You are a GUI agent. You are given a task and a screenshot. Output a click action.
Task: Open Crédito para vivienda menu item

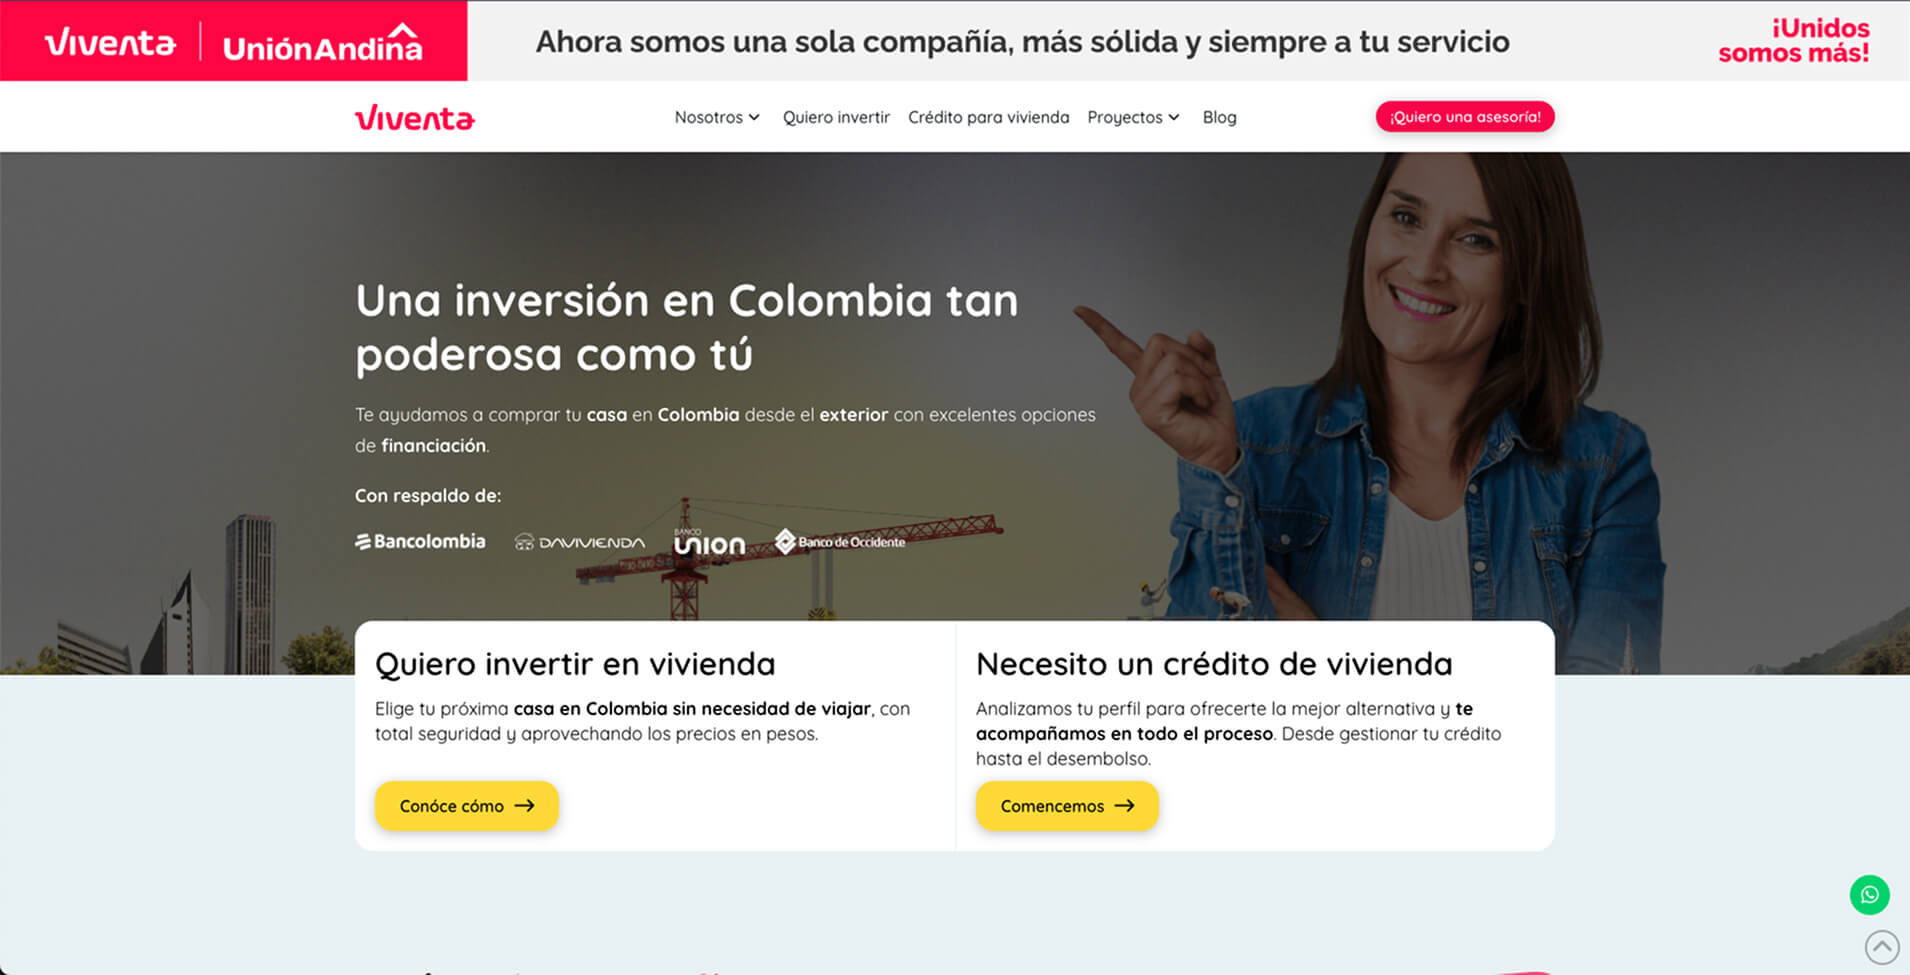[x=988, y=117]
